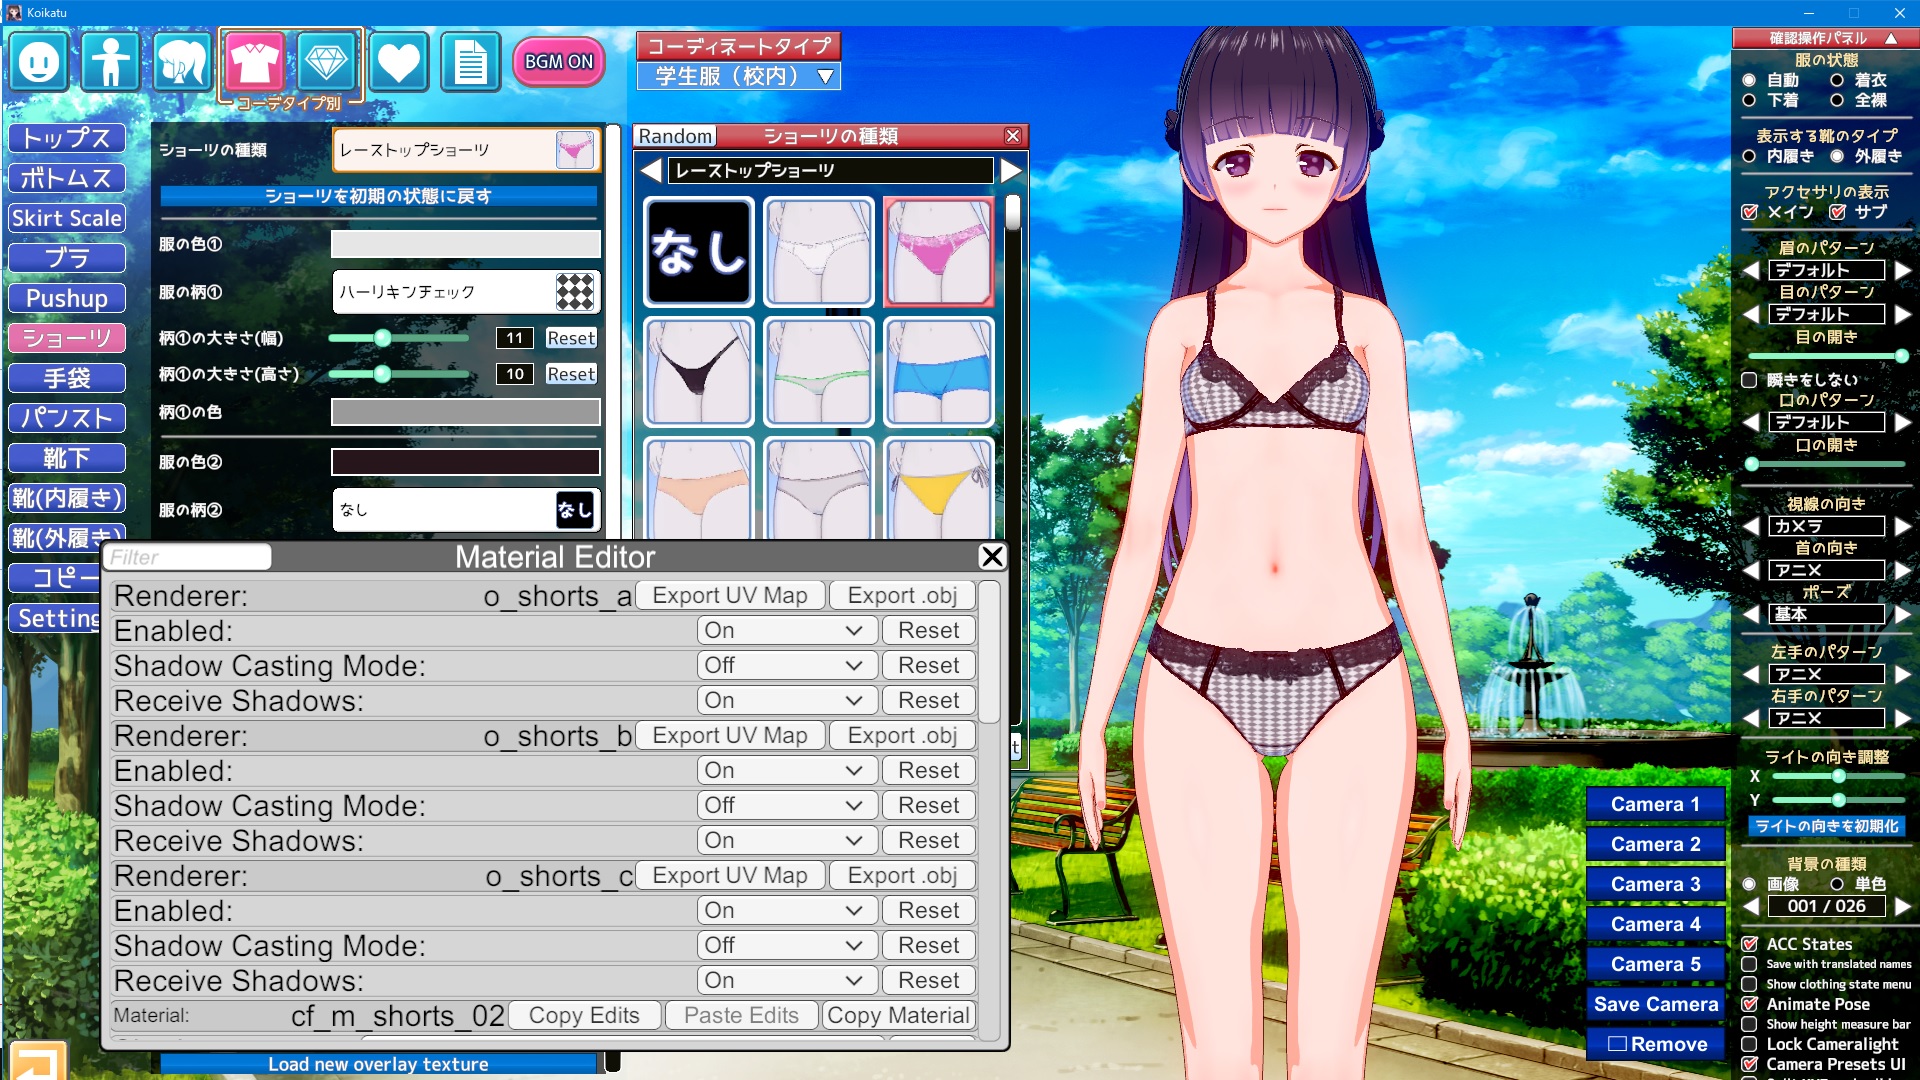This screenshot has height=1080, width=1920.
Task: Click Export UV Map for o_shorts_a
Action: coord(730,596)
